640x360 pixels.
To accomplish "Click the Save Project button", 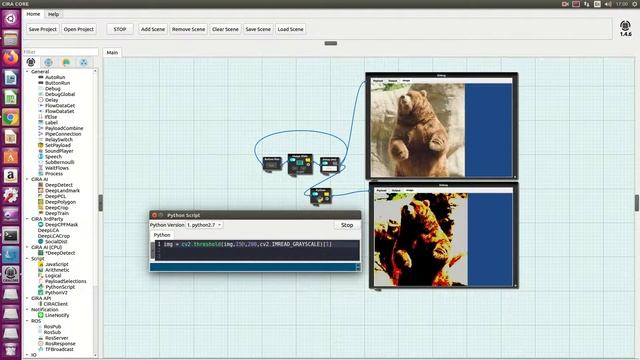I will tap(42, 29).
